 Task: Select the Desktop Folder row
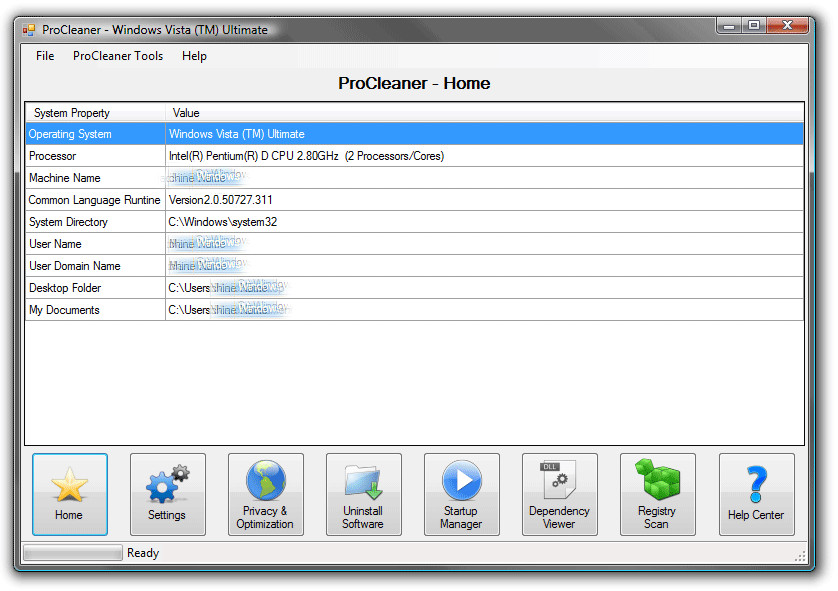(x=415, y=287)
